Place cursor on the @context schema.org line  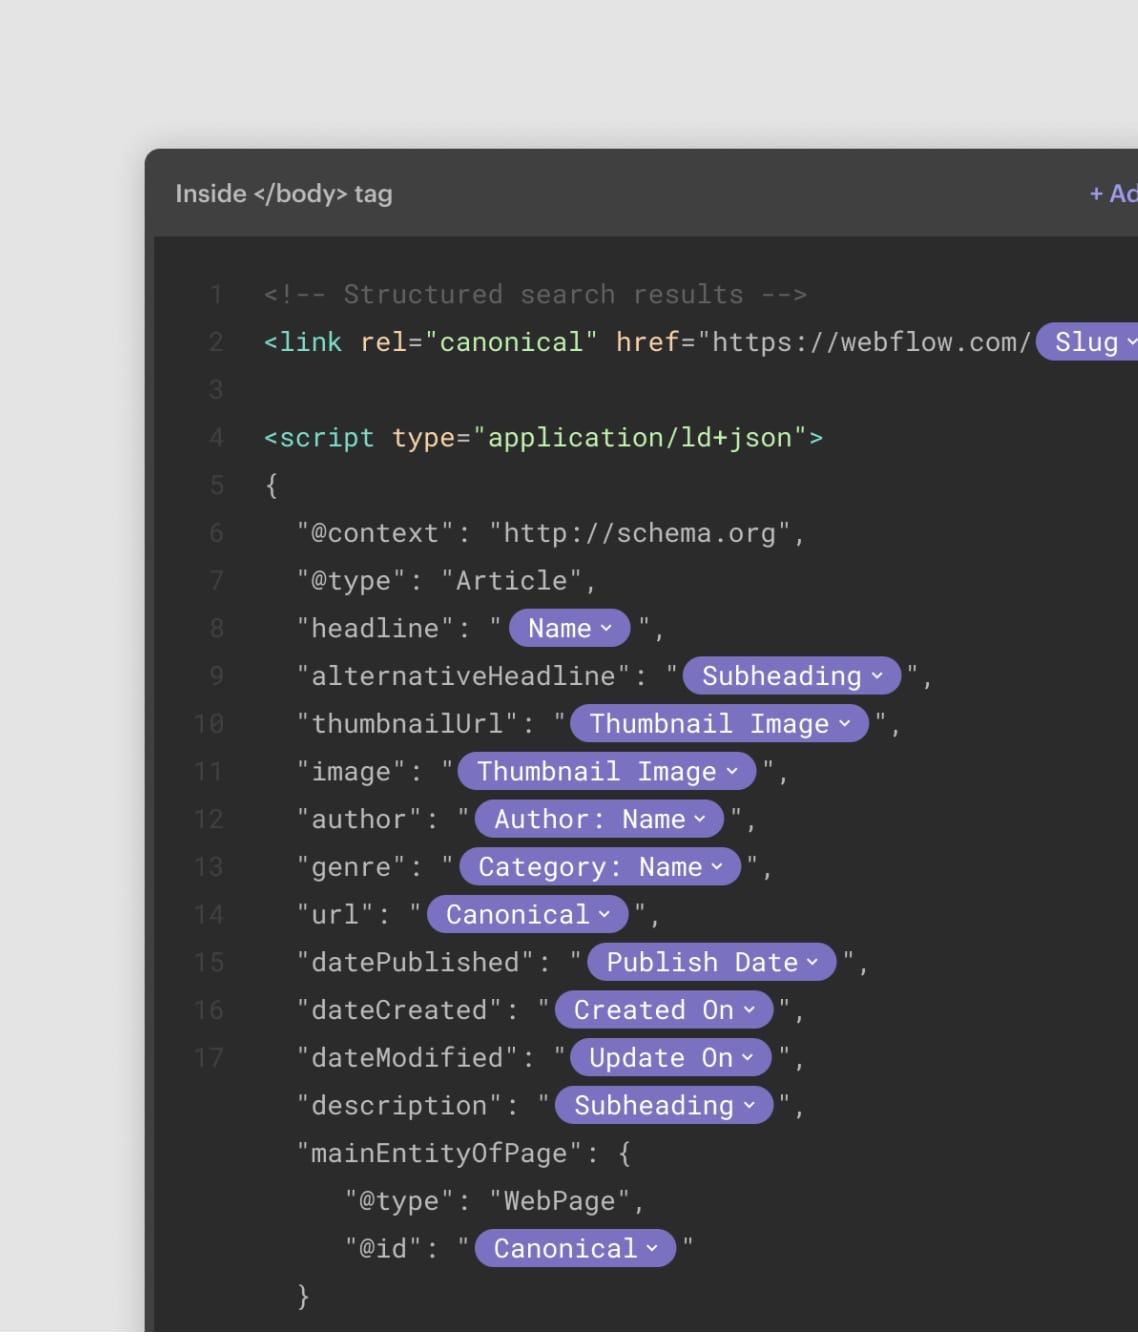[550, 533]
